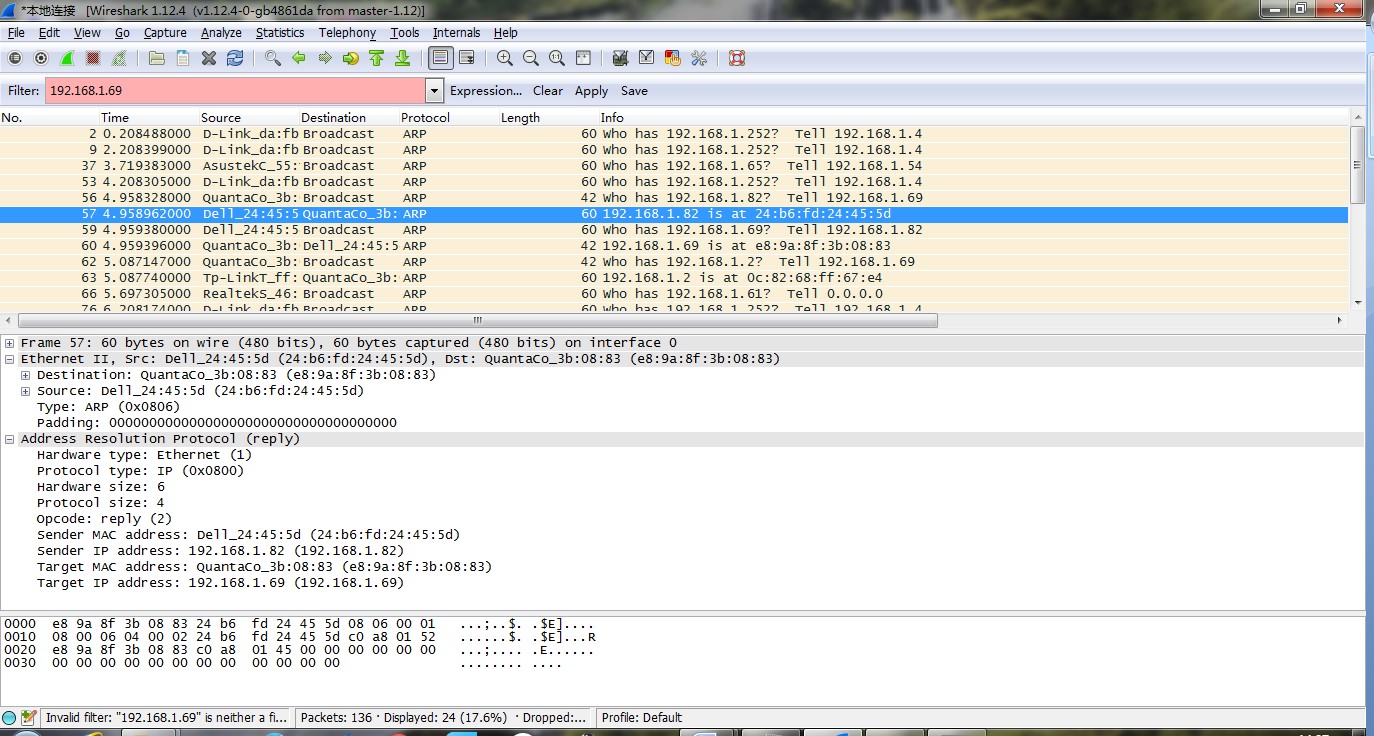1374x736 pixels.
Task: Go back in packet history arrow
Action: 298,58
